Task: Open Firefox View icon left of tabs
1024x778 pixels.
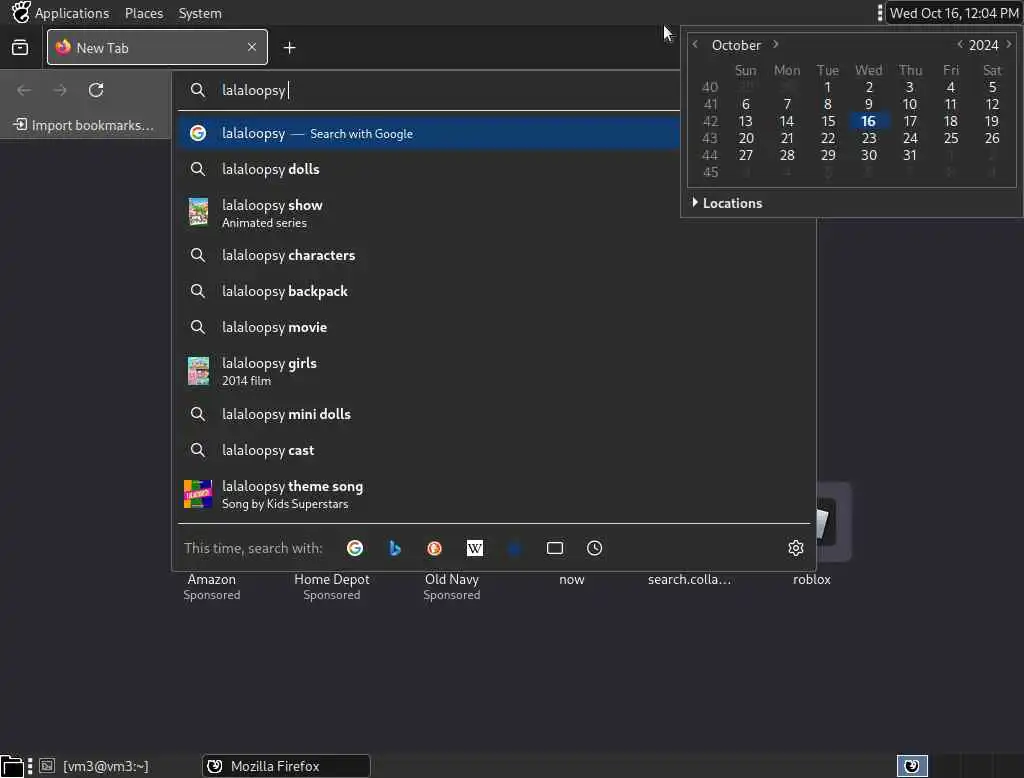Action: tap(20, 48)
